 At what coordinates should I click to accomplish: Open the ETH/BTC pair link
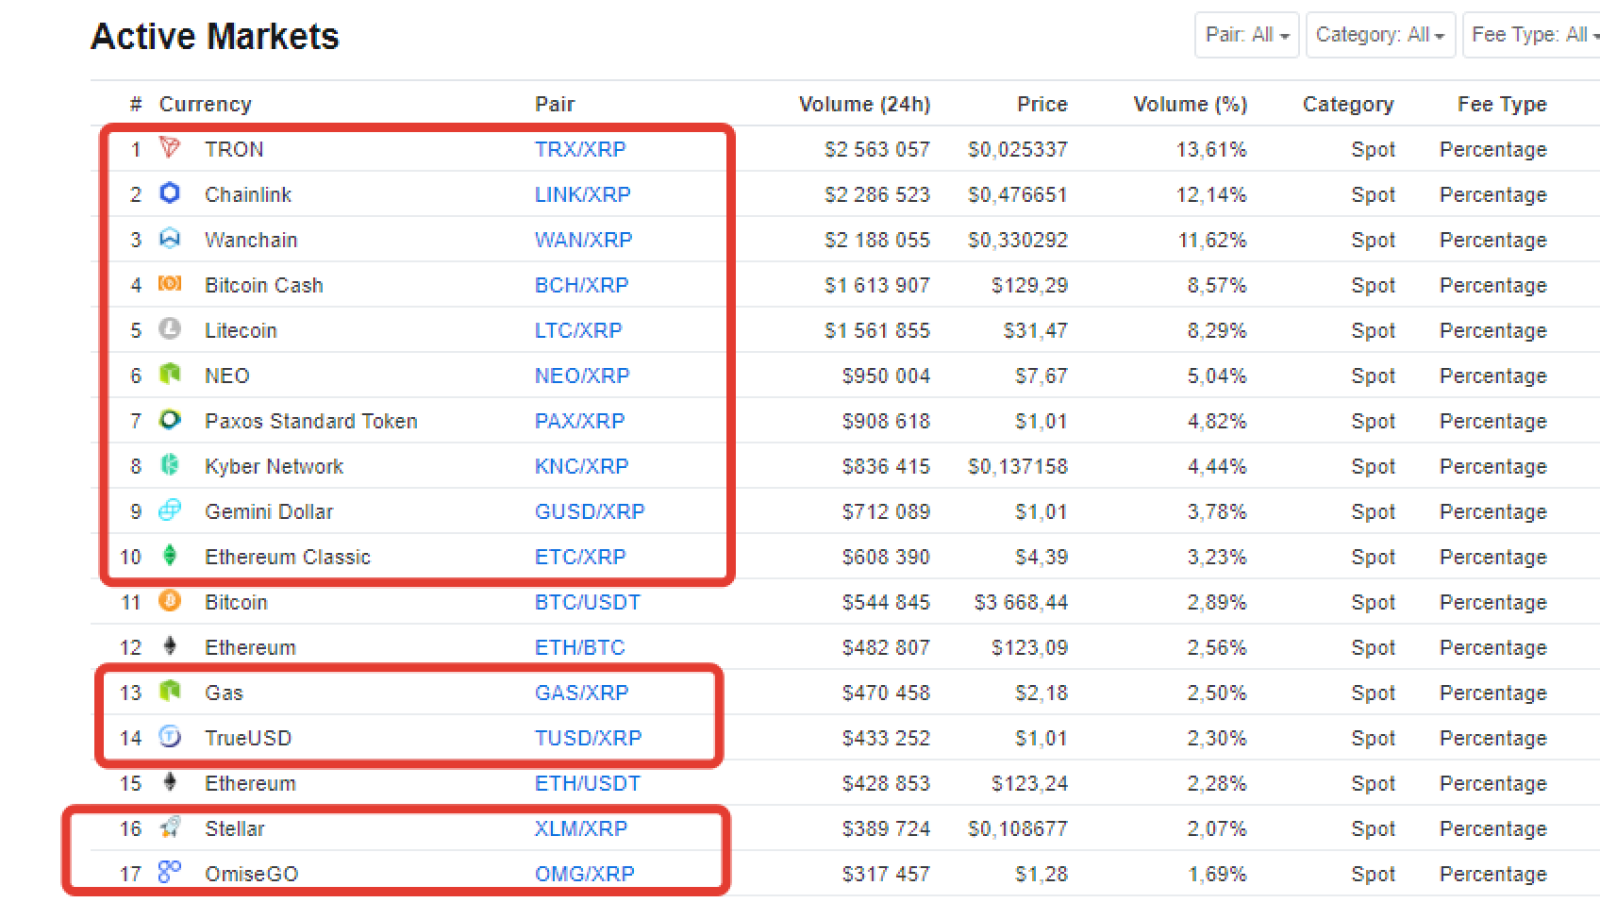580,648
